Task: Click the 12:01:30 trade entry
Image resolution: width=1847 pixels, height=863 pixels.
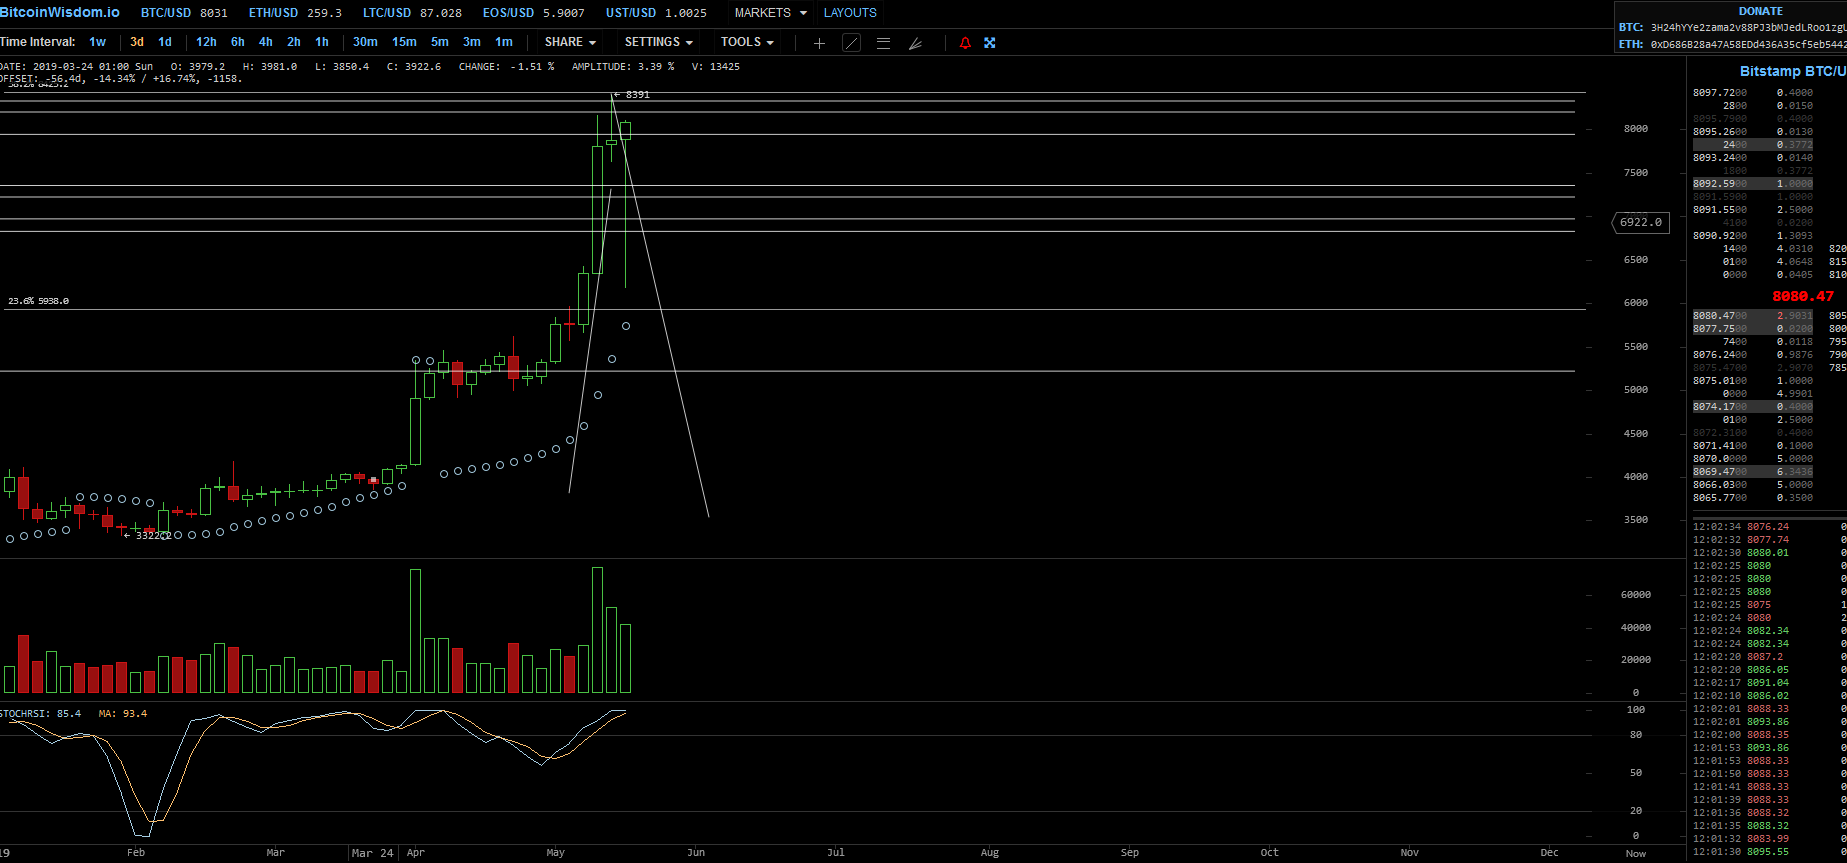Action: [1768, 852]
